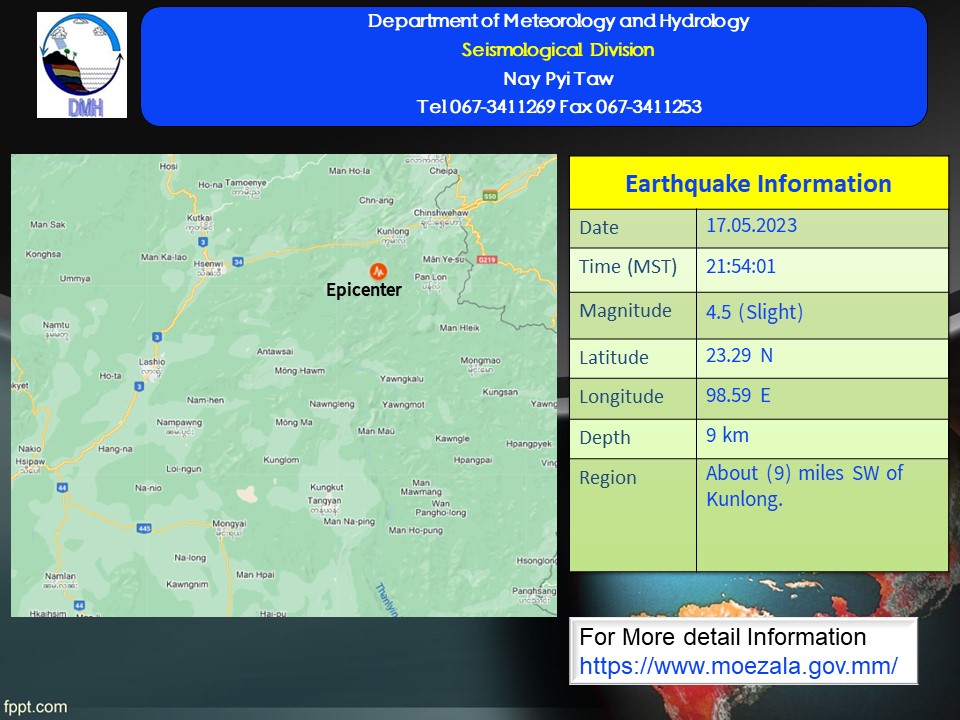The width and height of the screenshot is (960, 720).
Task: Select 'Seismological Division' heading text
Action: click(x=558, y=50)
